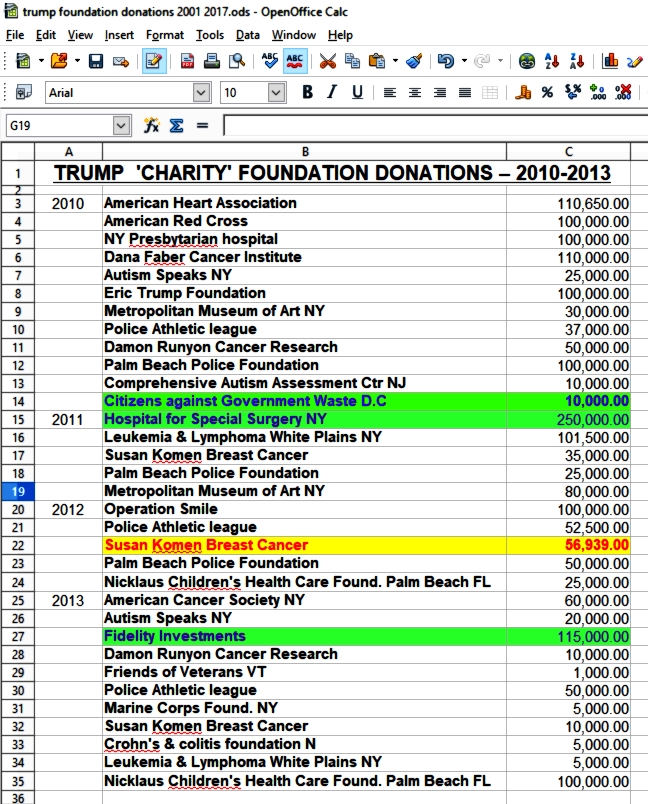Select column B header
Image resolution: width=648 pixels, height=804 pixels.
305,152
